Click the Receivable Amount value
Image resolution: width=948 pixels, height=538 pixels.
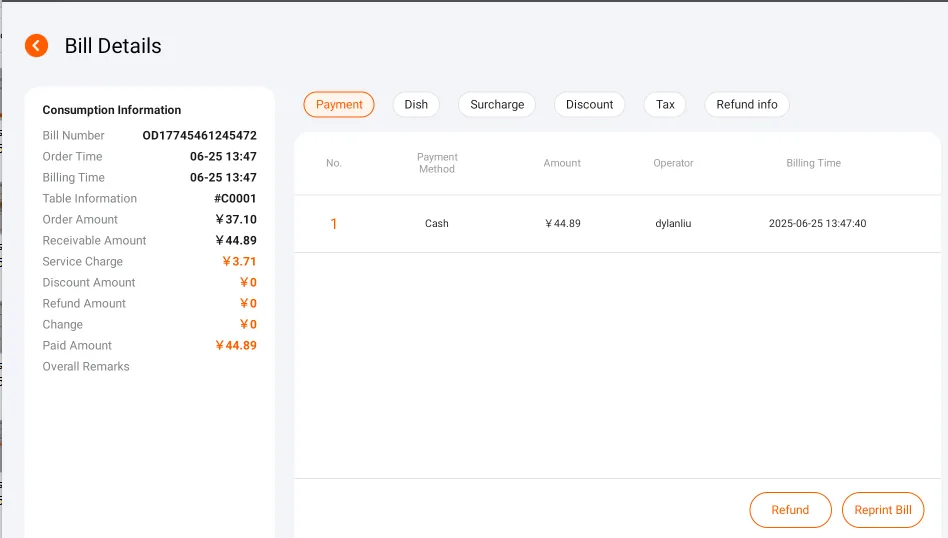[236, 240]
